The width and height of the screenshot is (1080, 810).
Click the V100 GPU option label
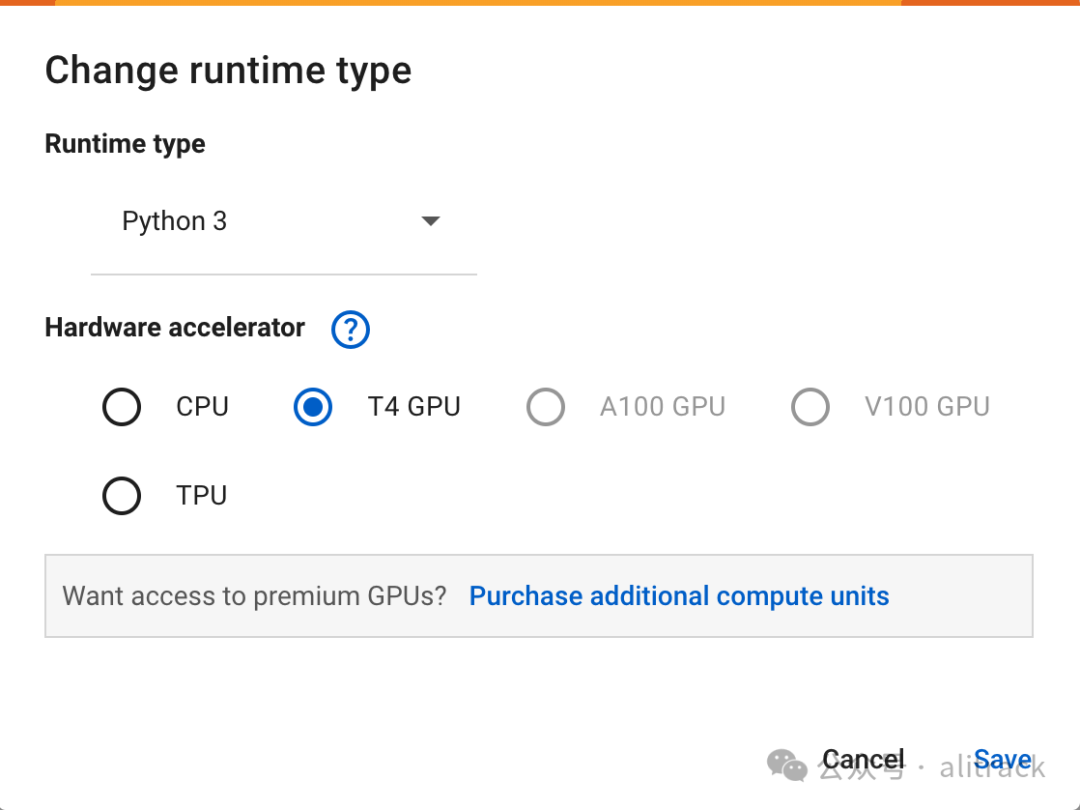[927, 407]
